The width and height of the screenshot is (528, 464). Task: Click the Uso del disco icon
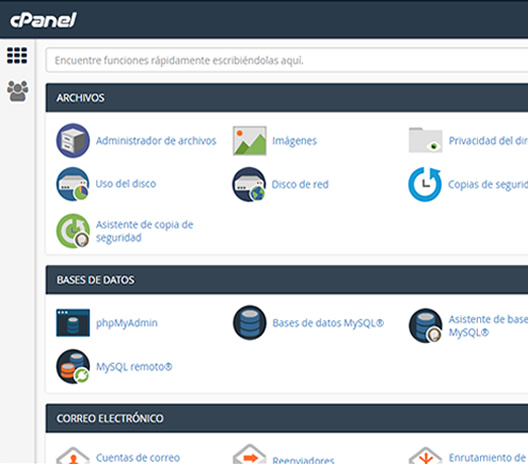point(73,184)
